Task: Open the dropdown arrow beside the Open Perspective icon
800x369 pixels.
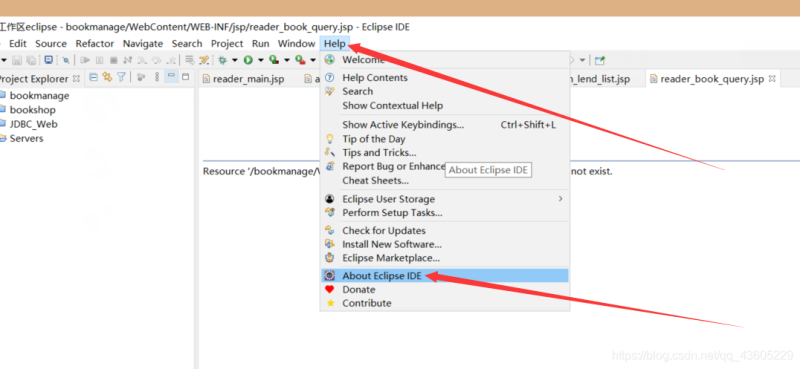Action: coord(583,60)
